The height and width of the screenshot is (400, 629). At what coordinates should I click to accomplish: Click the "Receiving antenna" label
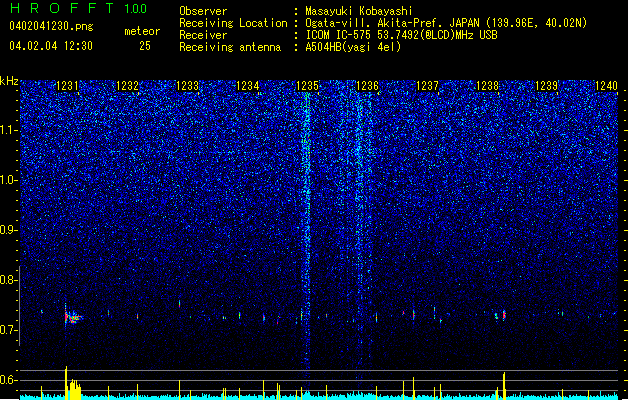pos(230,47)
